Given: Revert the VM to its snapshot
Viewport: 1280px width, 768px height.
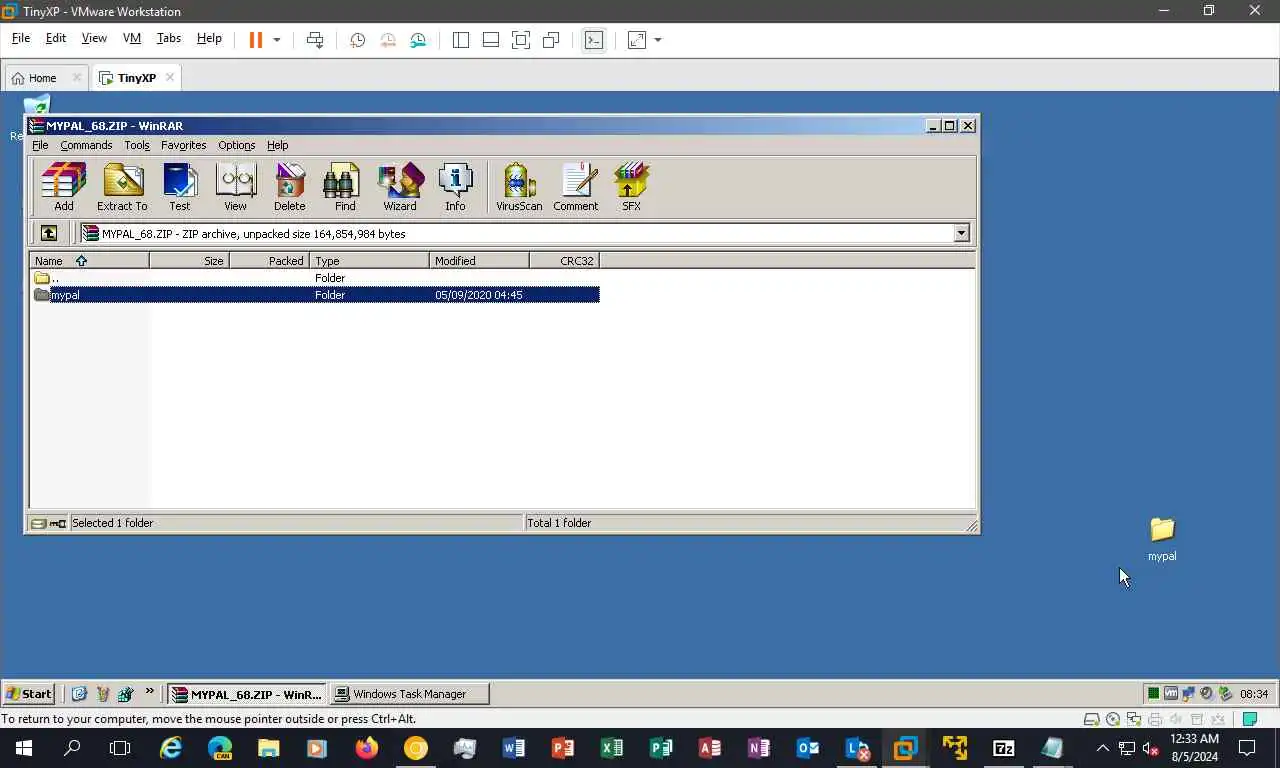Looking at the screenshot, I should 388,40.
